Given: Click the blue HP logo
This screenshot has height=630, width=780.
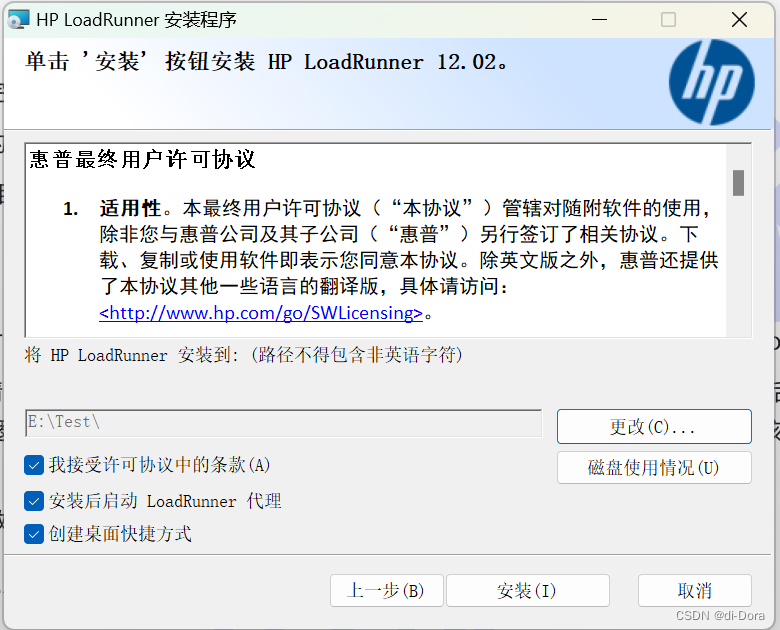Looking at the screenshot, I should click(x=711, y=83).
